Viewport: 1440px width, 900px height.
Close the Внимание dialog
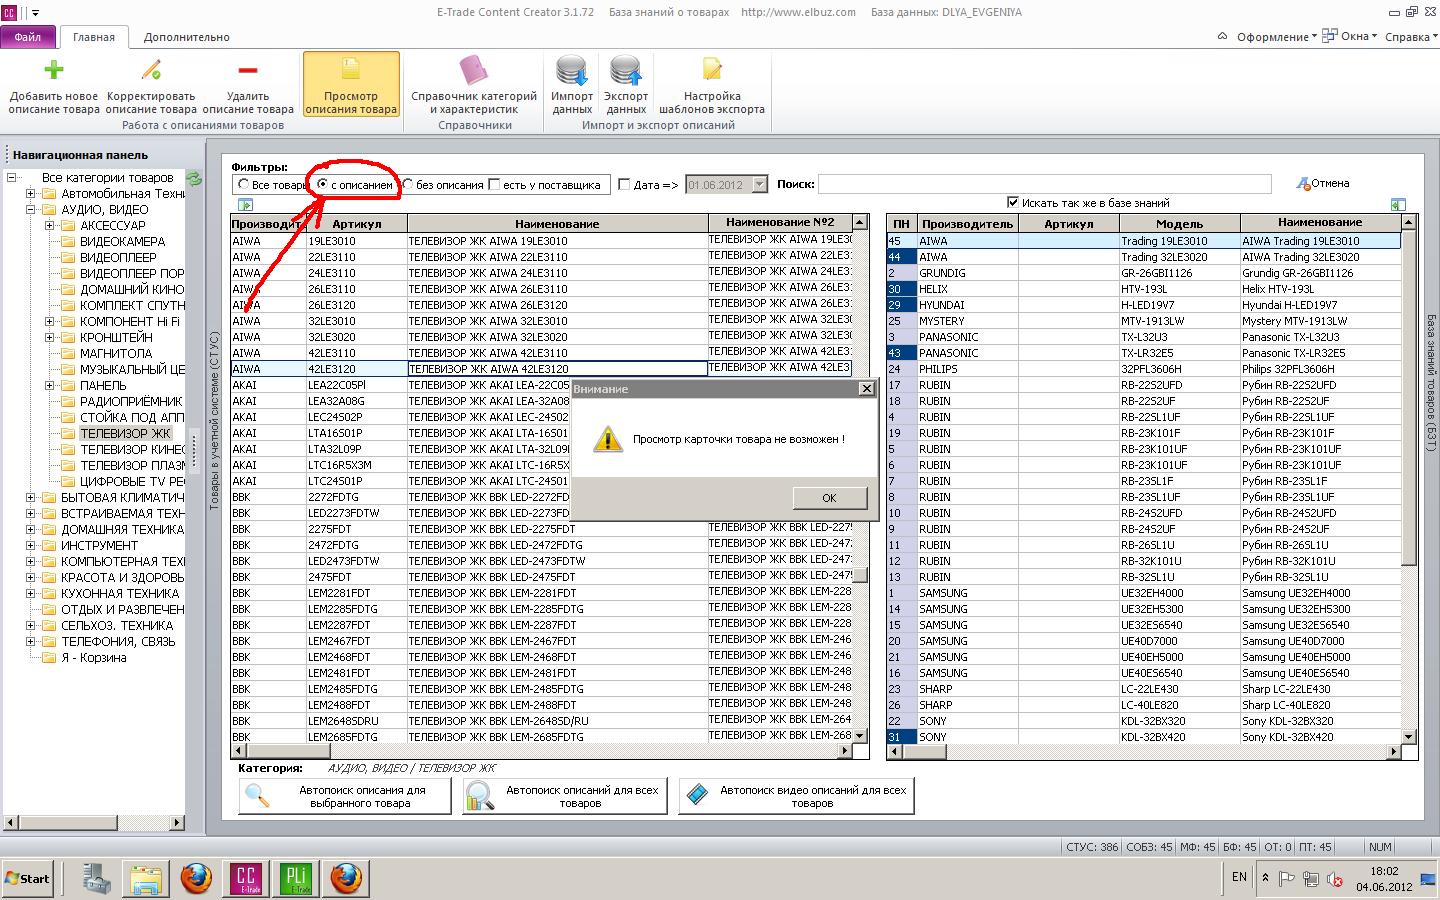click(x=867, y=388)
